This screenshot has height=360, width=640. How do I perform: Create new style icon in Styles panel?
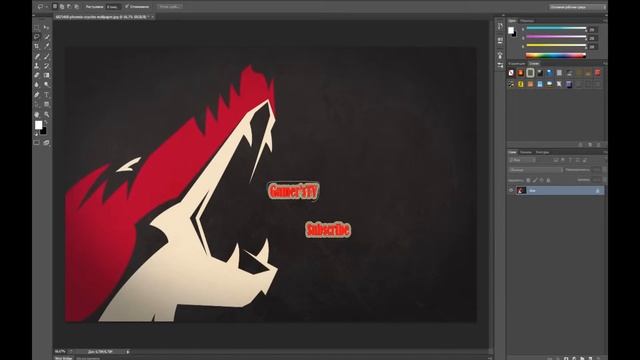click(x=590, y=144)
